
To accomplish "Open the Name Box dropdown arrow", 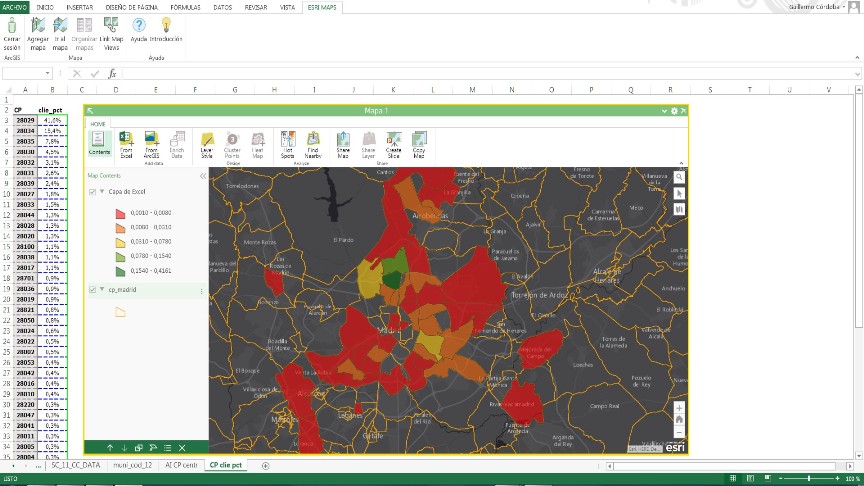I will [47, 73].
